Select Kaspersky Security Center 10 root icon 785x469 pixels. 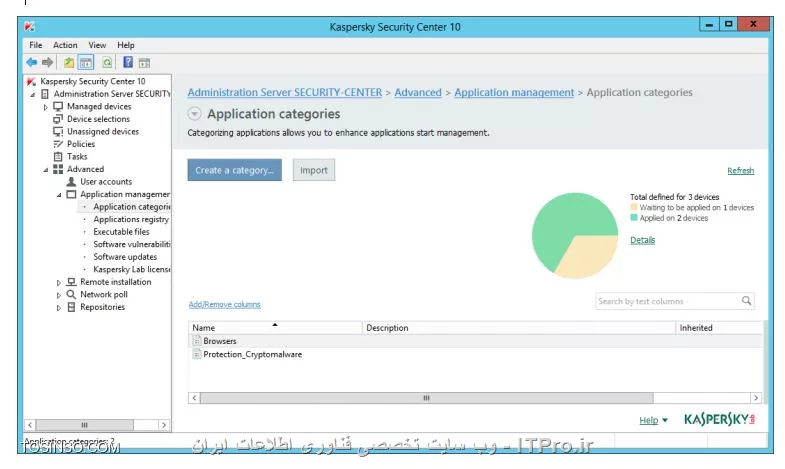coord(32,81)
